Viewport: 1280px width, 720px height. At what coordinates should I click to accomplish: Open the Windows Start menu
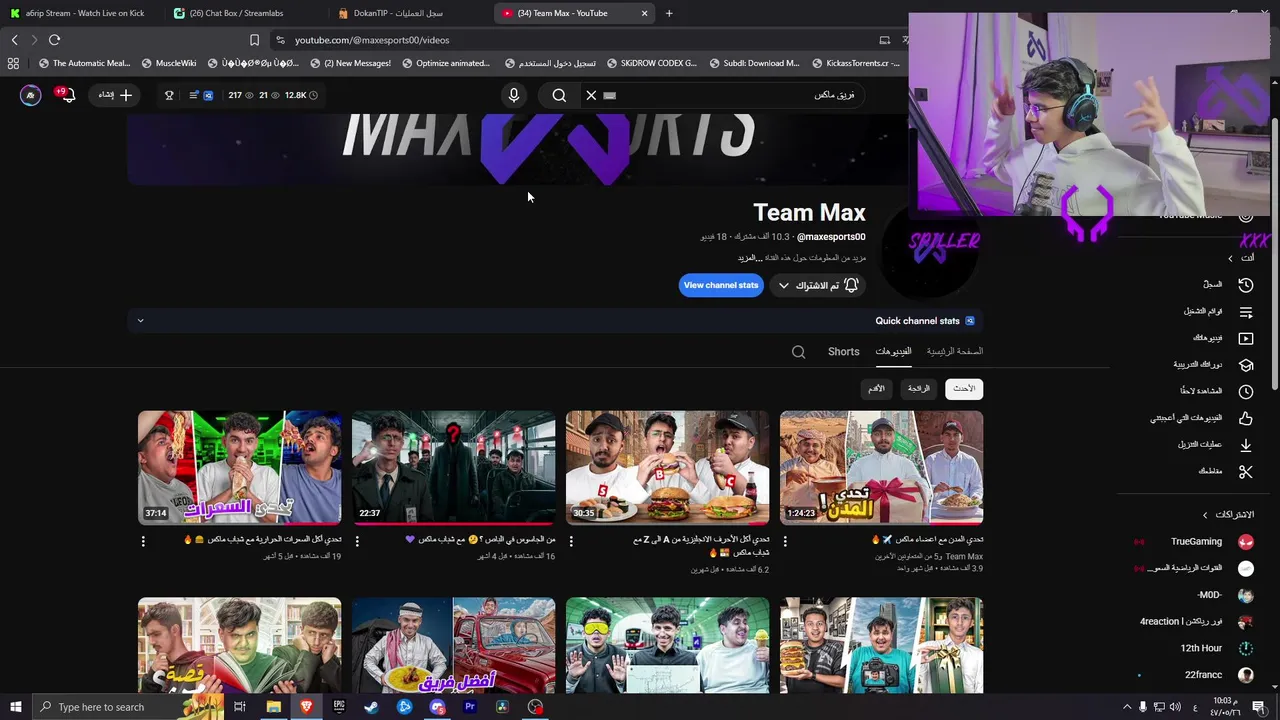(x=15, y=707)
